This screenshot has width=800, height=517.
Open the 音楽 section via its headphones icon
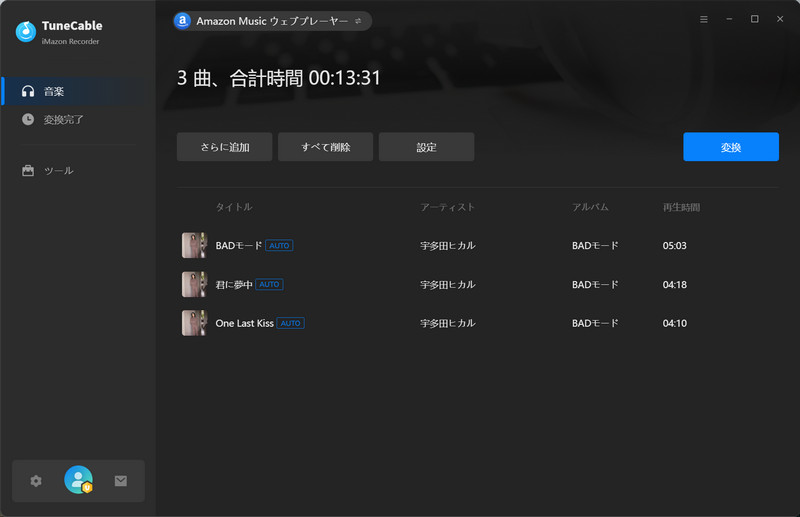(28, 91)
